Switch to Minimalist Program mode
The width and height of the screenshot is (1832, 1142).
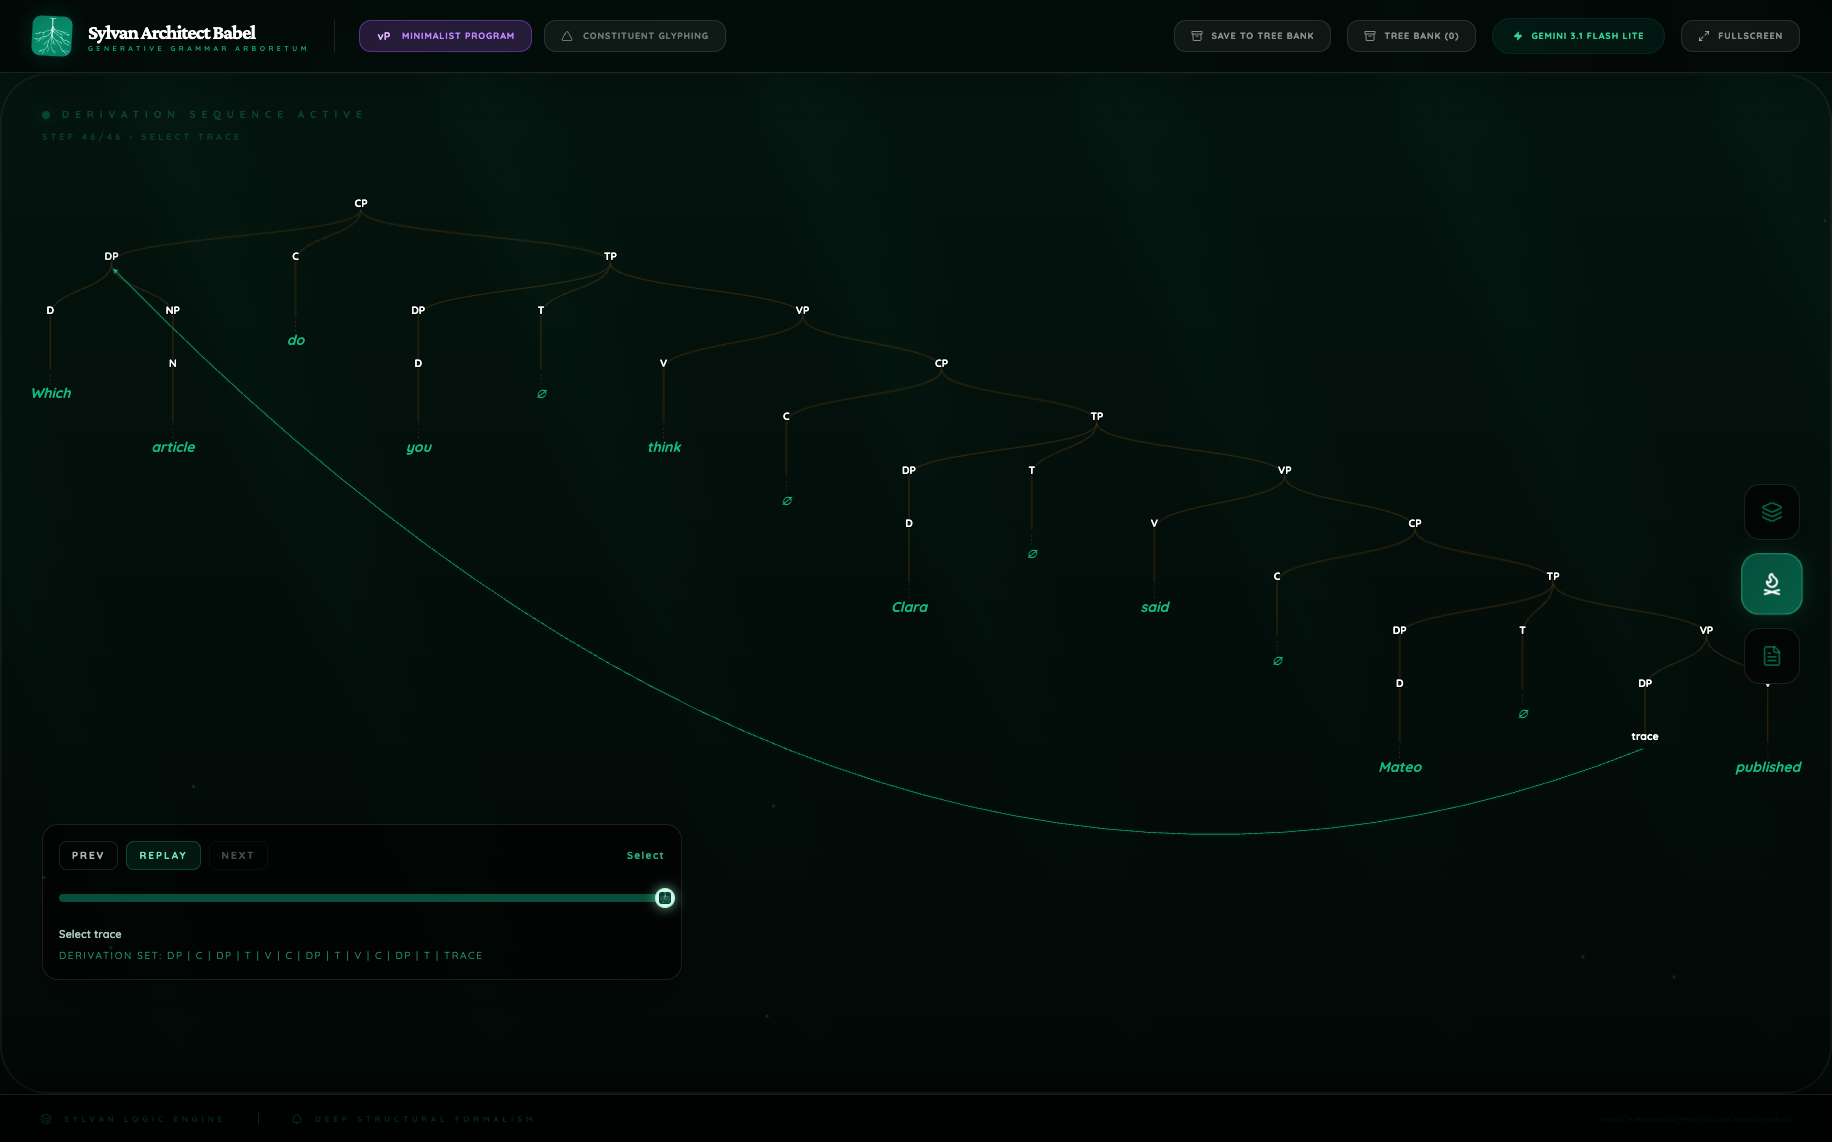point(445,36)
